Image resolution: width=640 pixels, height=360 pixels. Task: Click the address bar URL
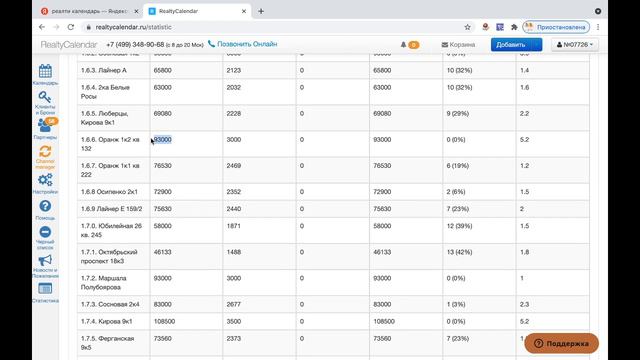tap(133, 27)
